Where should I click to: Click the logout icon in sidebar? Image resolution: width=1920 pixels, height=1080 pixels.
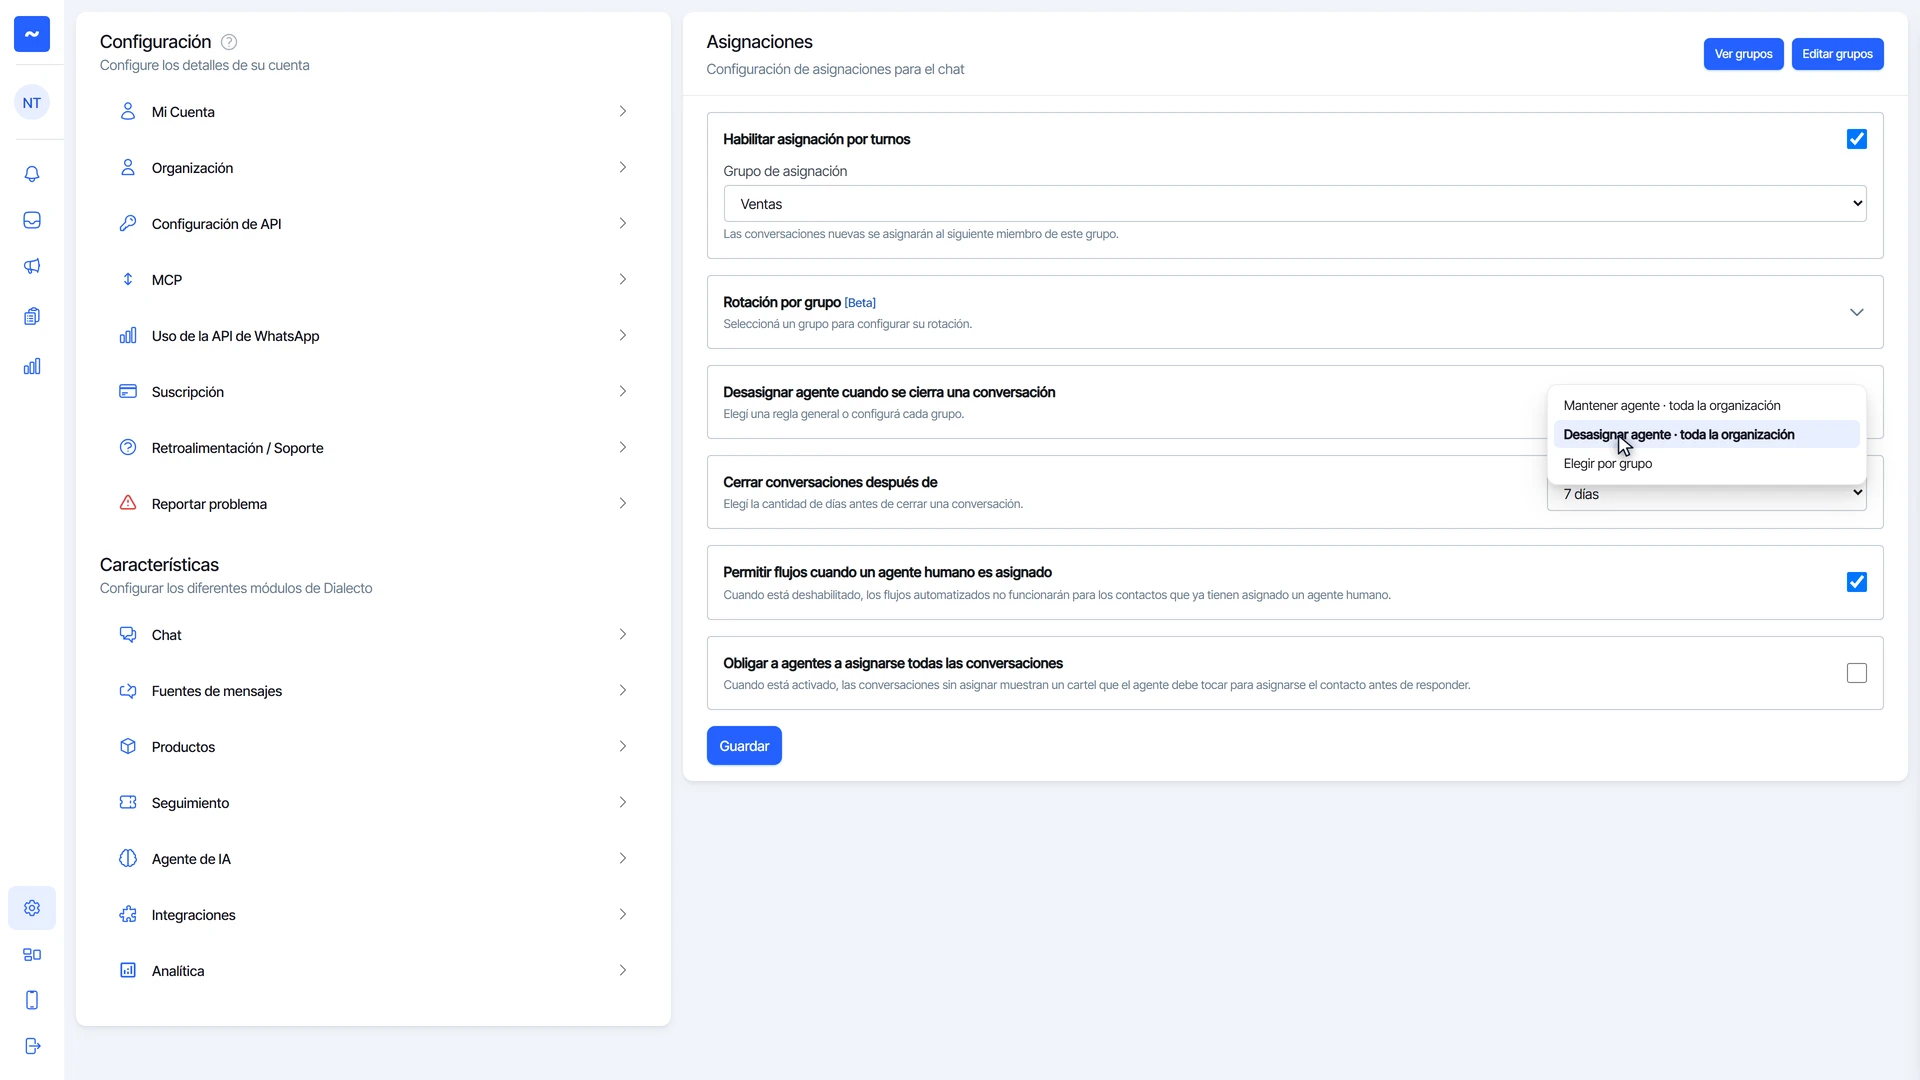pos(32,1046)
